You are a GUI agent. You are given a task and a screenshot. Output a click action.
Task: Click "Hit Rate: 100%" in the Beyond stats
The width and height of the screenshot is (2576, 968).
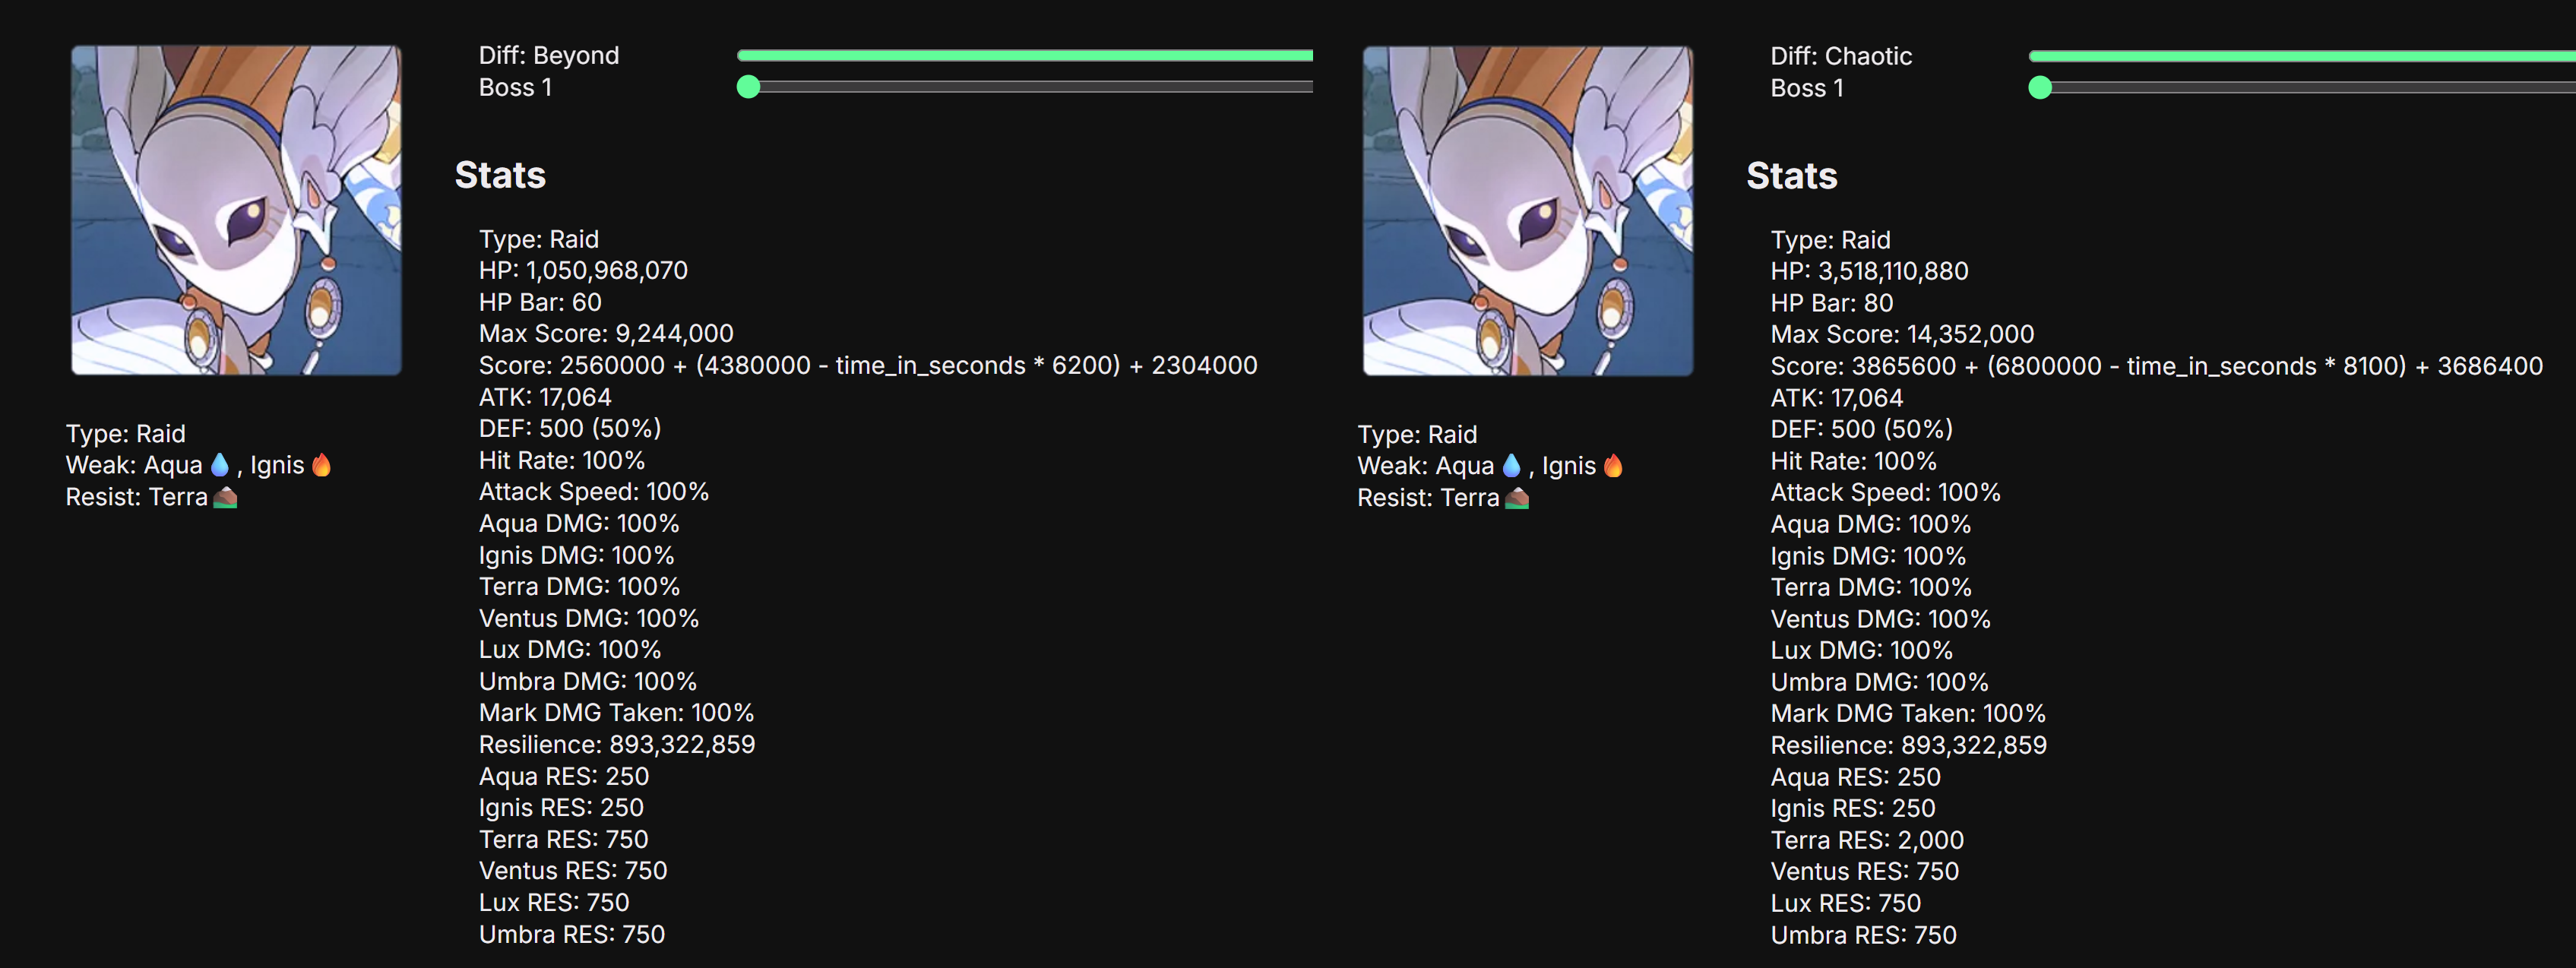tap(562, 460)
